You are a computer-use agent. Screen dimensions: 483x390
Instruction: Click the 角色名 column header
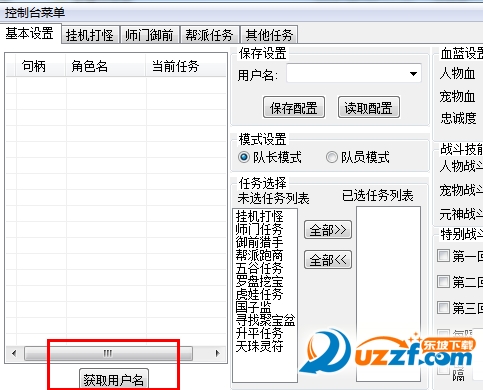[x=105, y=66]
